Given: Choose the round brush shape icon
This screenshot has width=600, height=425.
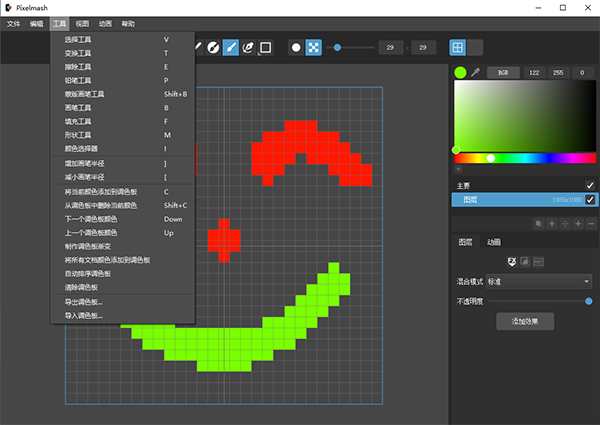Looking at the screenshot, I should tap(296, 47).
